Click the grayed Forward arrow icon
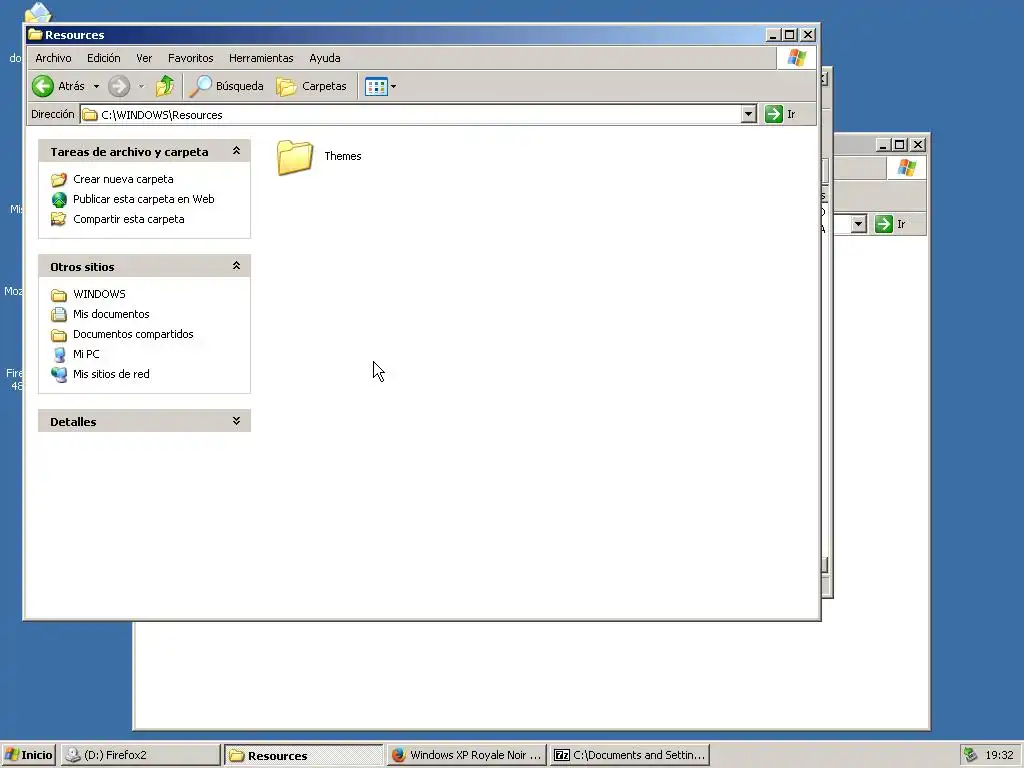1024x768 pixels. coord(119,86)
